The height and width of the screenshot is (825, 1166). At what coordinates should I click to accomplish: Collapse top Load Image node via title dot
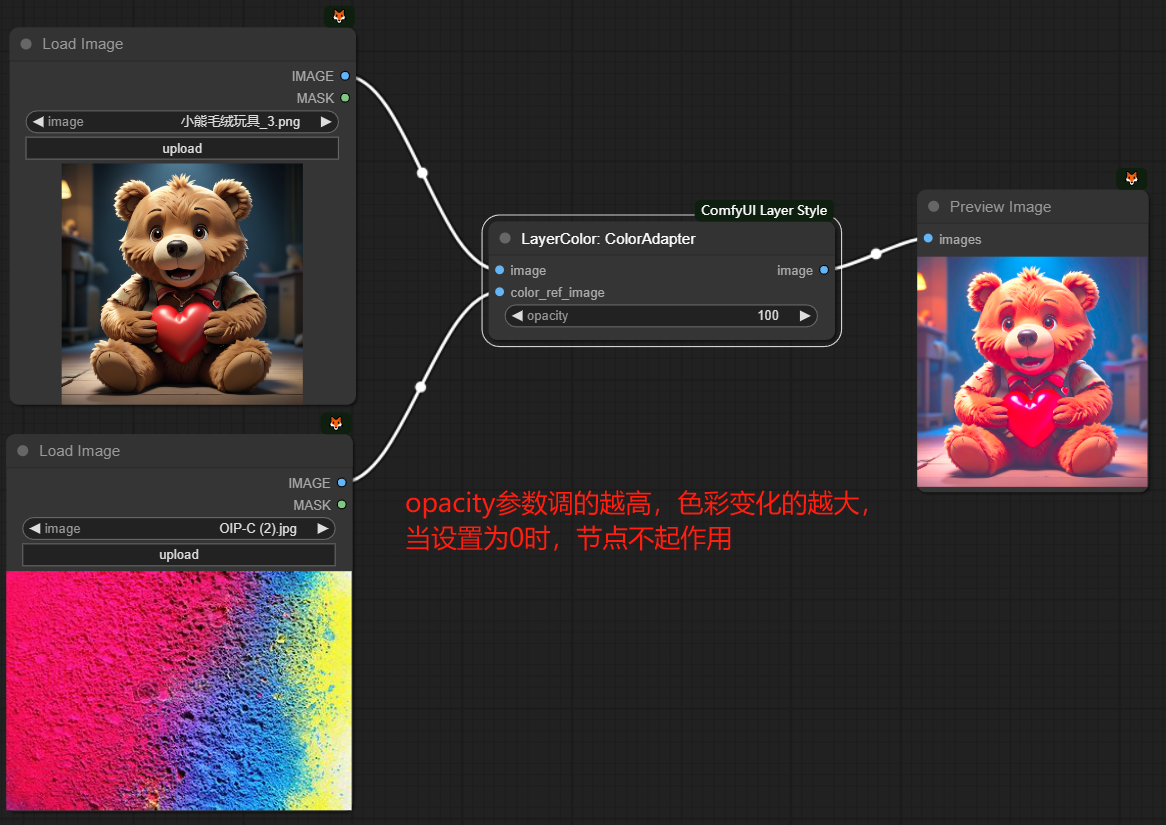pyautogui.click(x=26, y=44)
